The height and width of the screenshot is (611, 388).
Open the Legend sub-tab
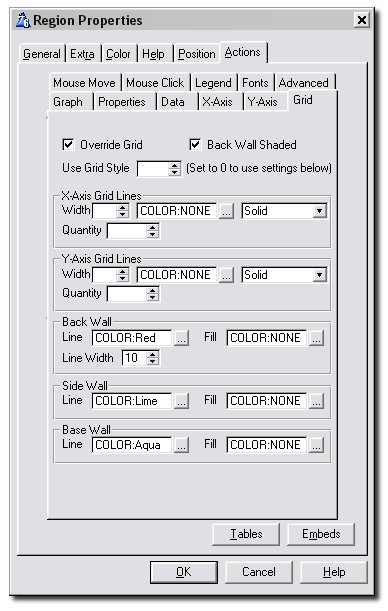(x=213, y=83)
